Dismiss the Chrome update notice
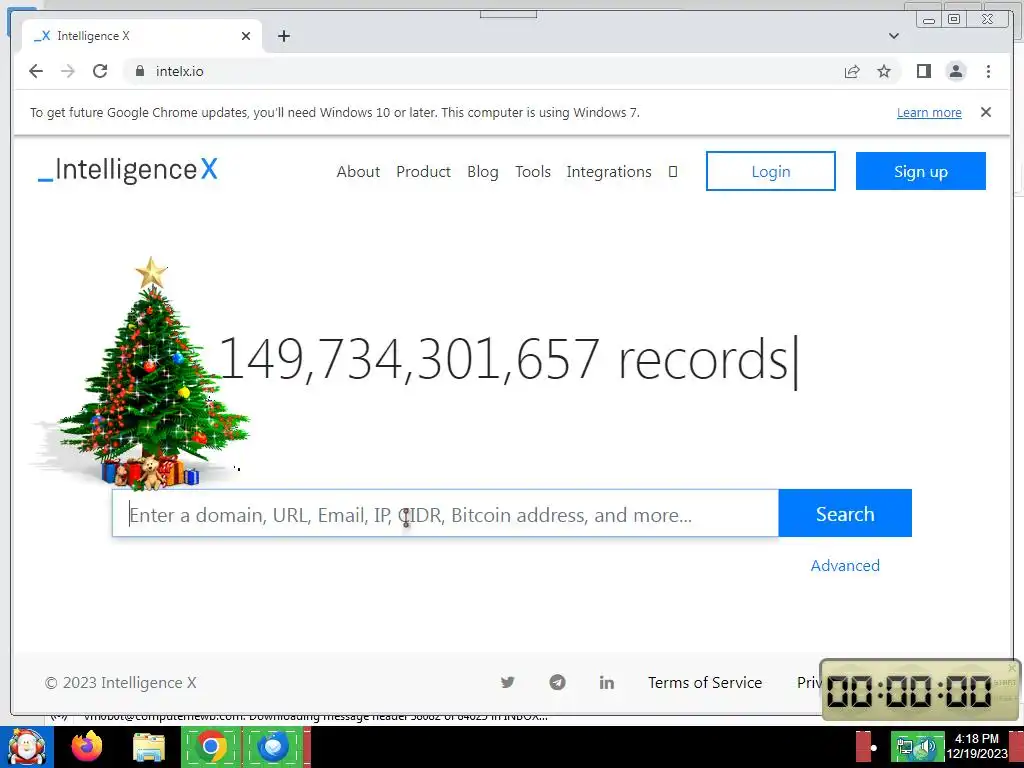Screen dimensions: 1024x768 985,112
